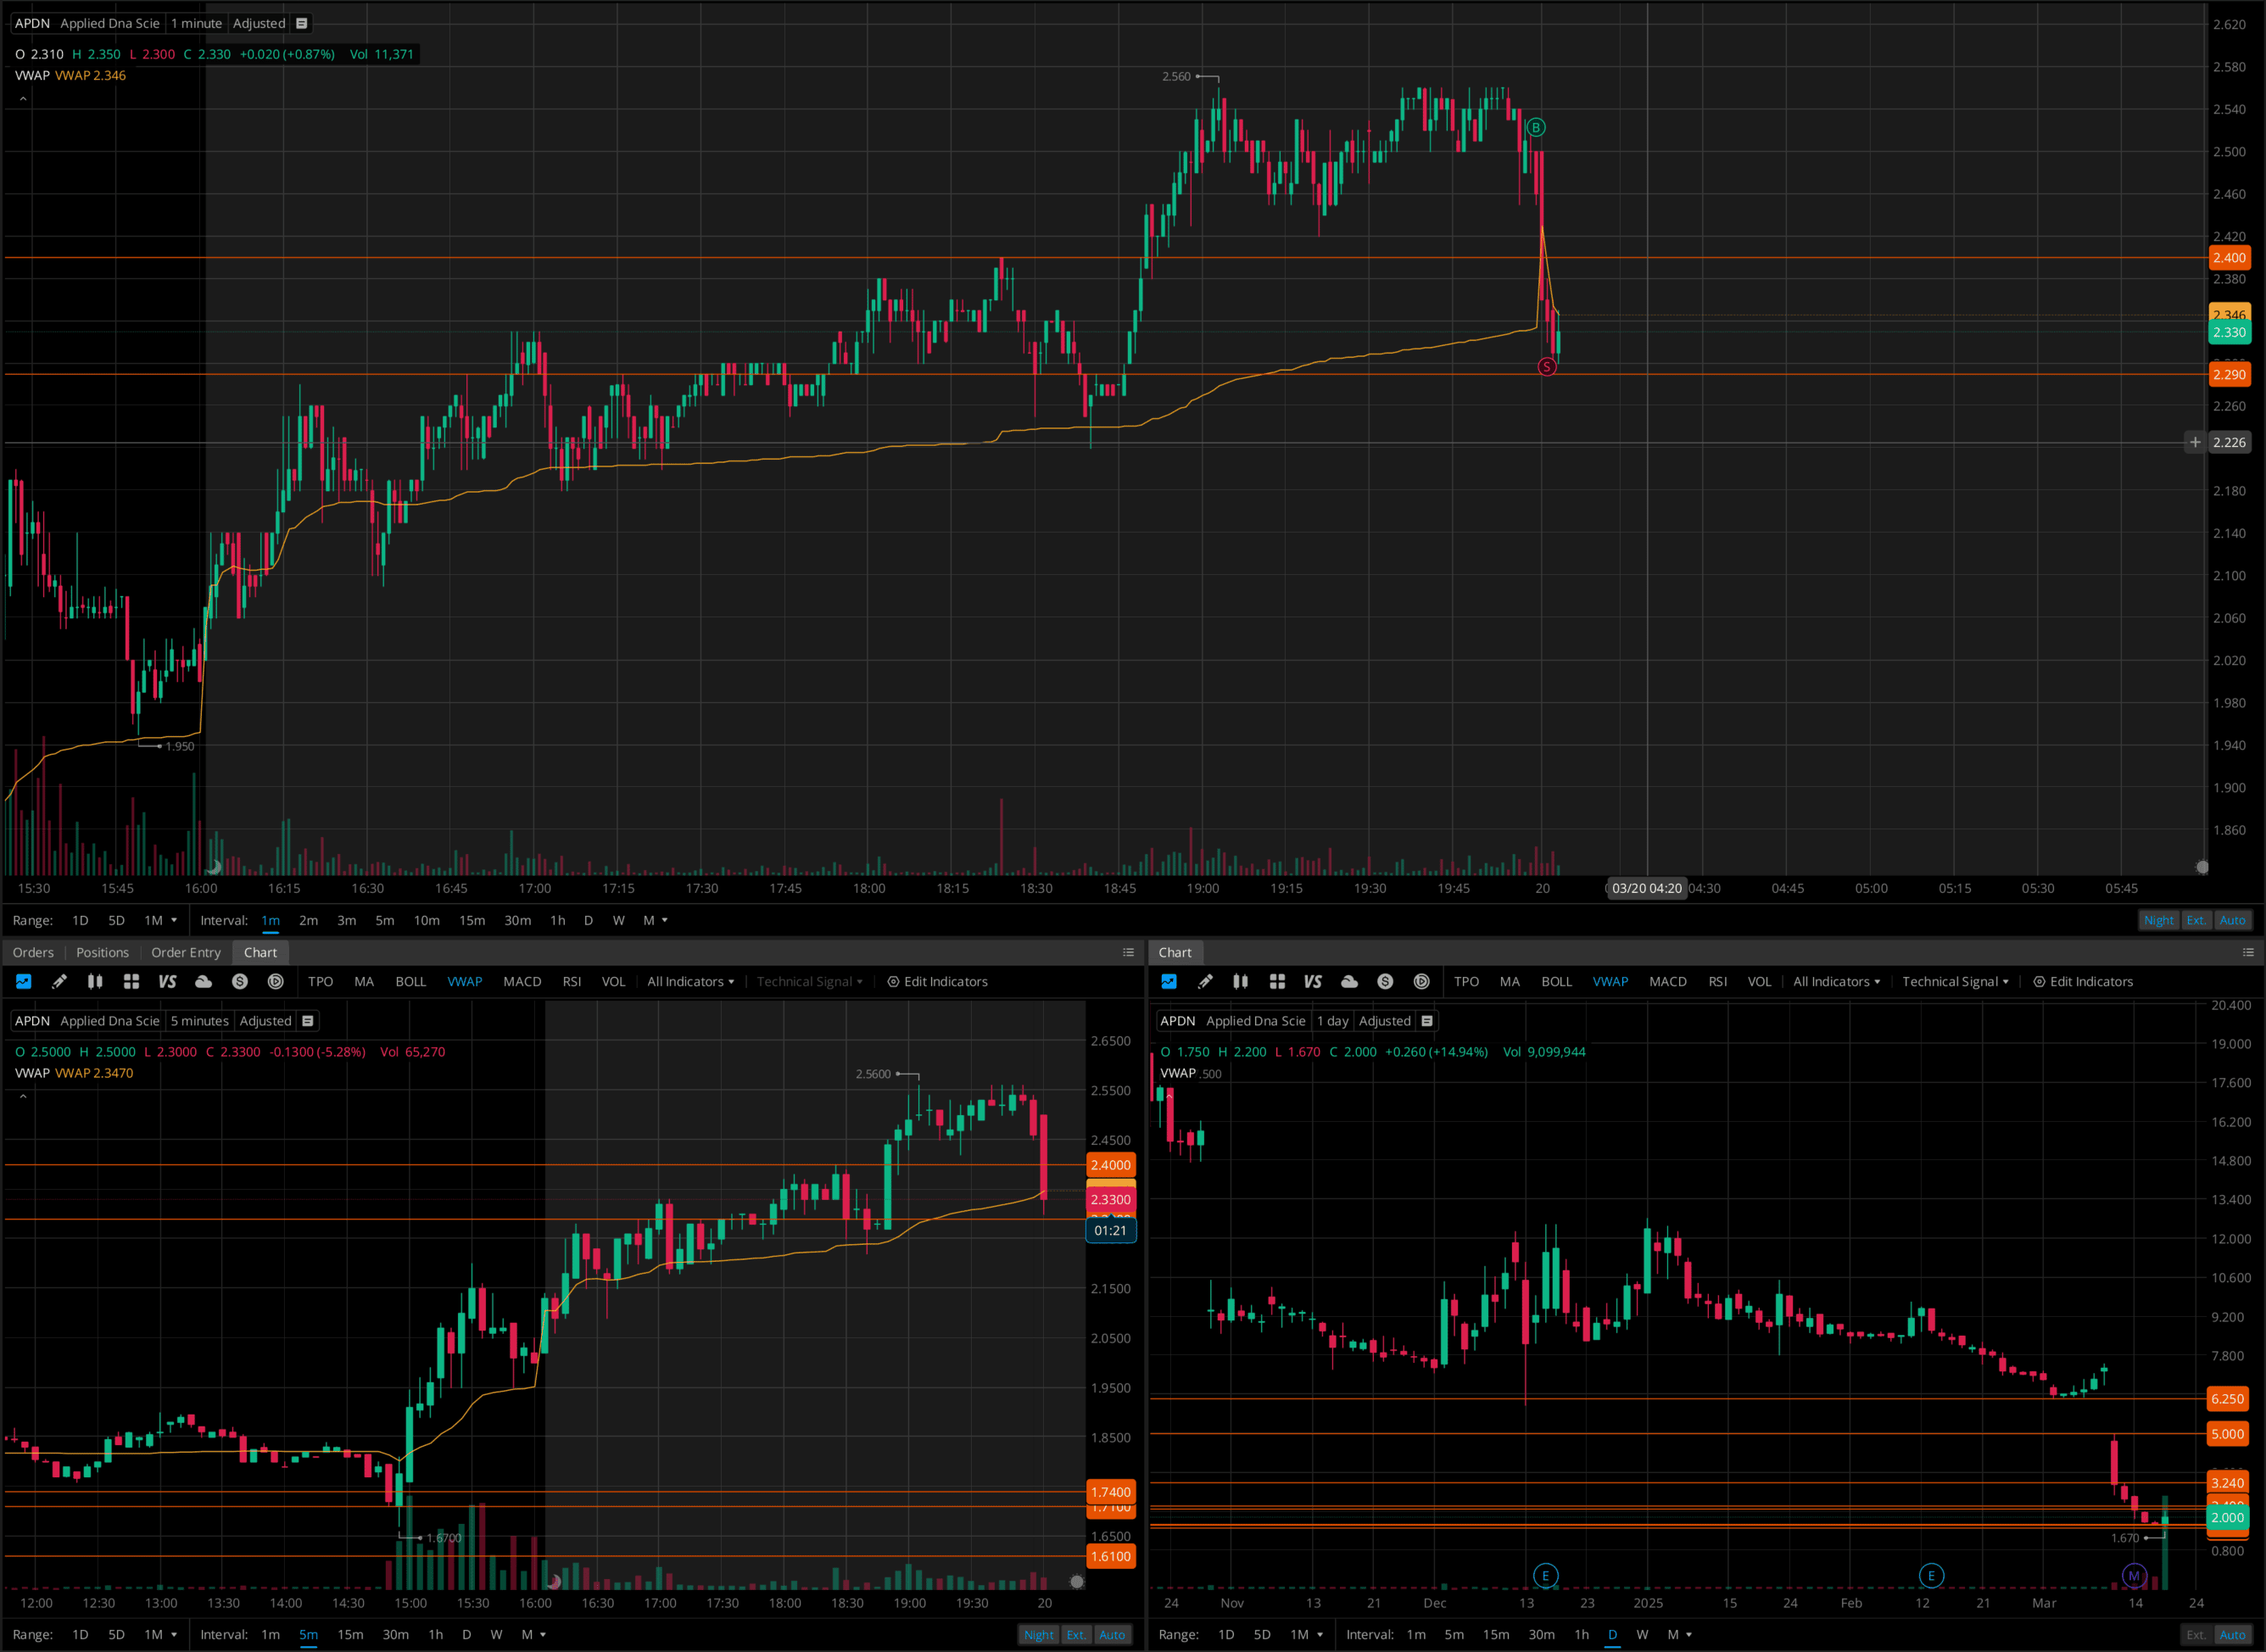This screenshot has width=2266, height=1652.
Task: Click the panel list menu icon beside Orders tabs
Action: 1128,952
